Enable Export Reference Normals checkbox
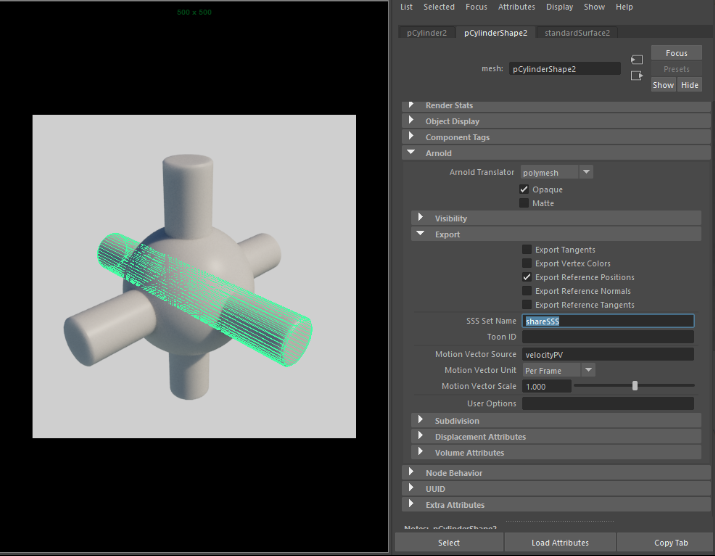 click(x=527, y=291)
